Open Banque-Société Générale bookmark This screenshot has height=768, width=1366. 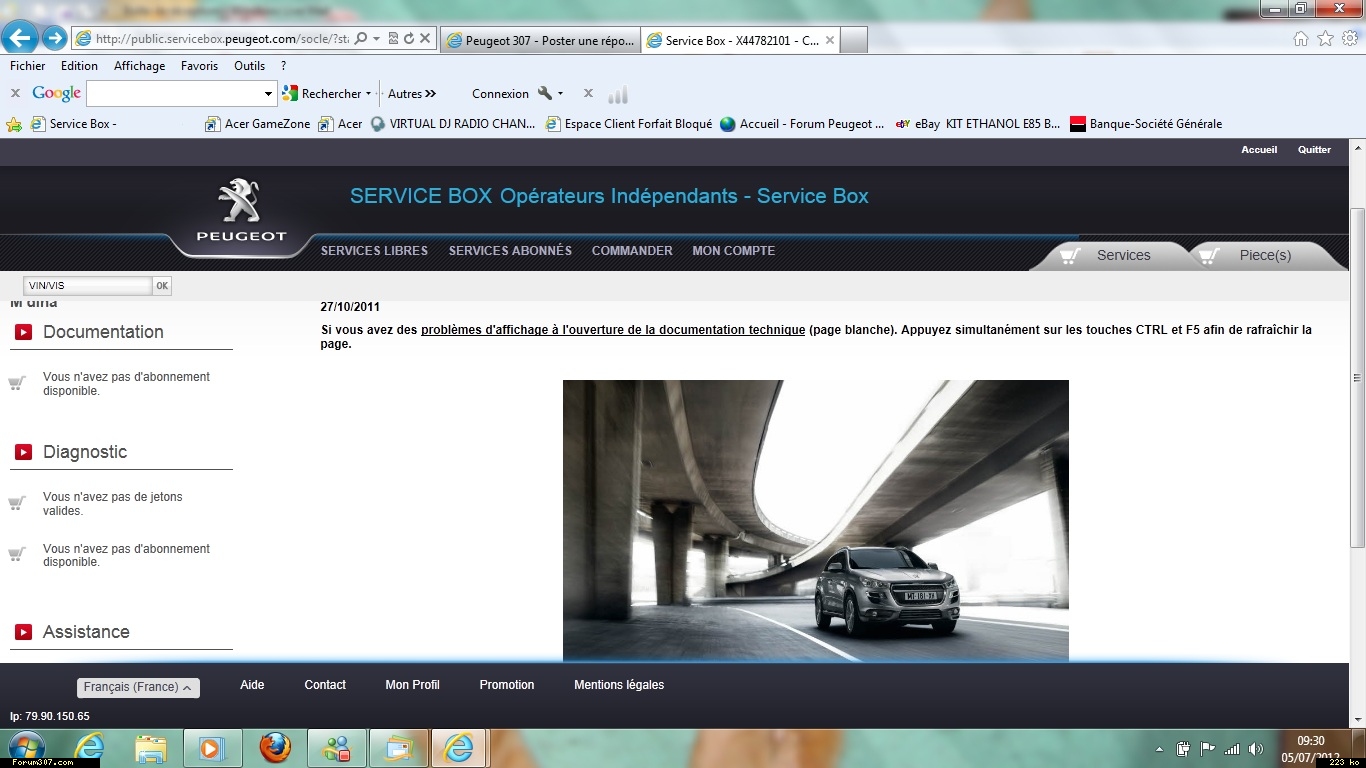point(1146,124)
